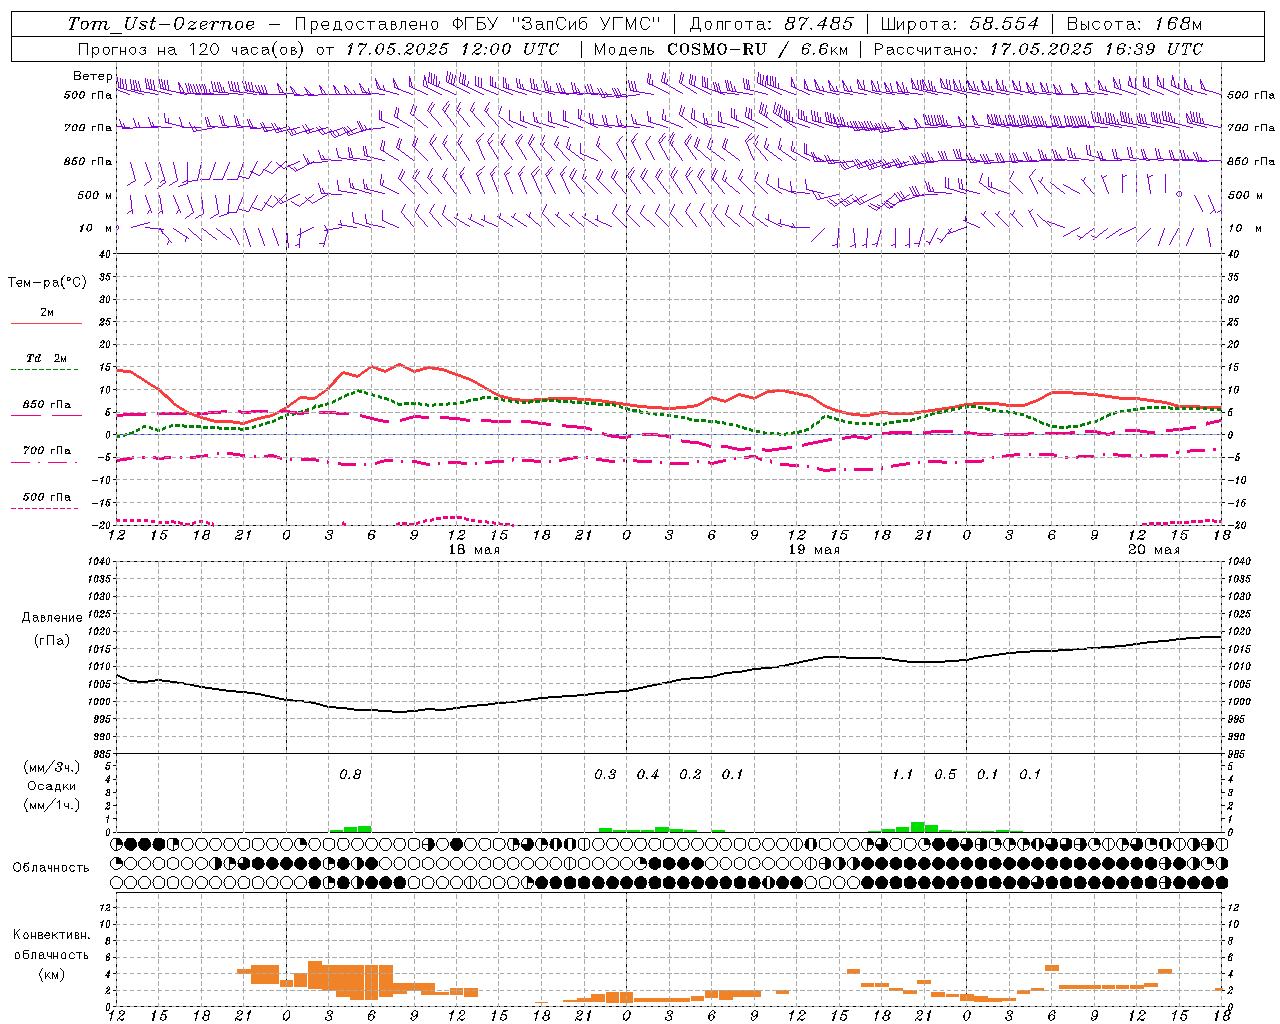Click the 0.3 precipitation value

605,774
